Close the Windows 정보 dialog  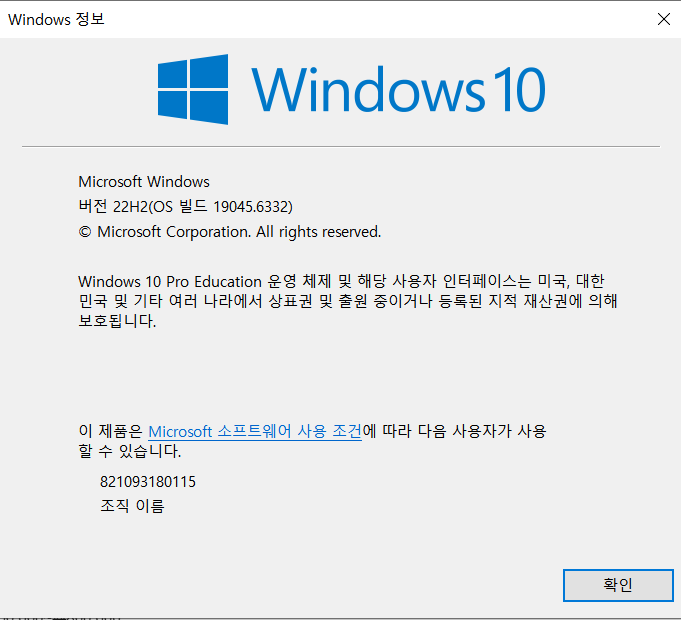tap(663, 19)
